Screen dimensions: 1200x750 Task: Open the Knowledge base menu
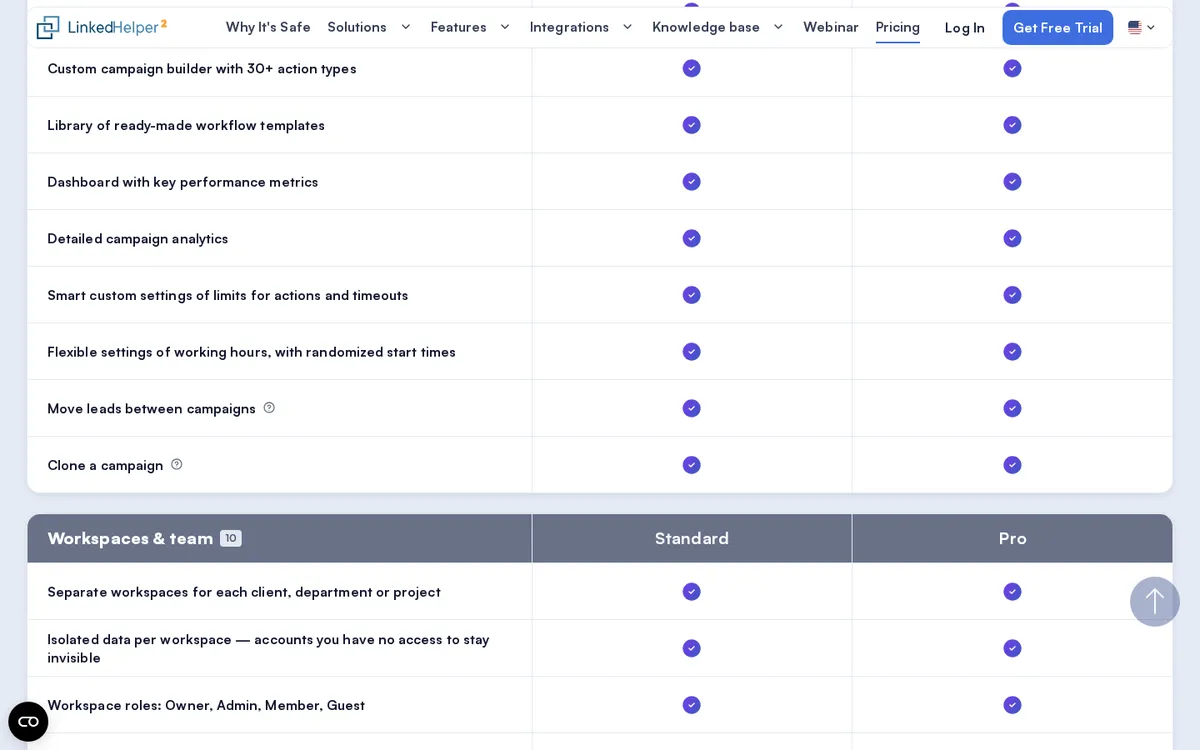(x=706, y=27)
